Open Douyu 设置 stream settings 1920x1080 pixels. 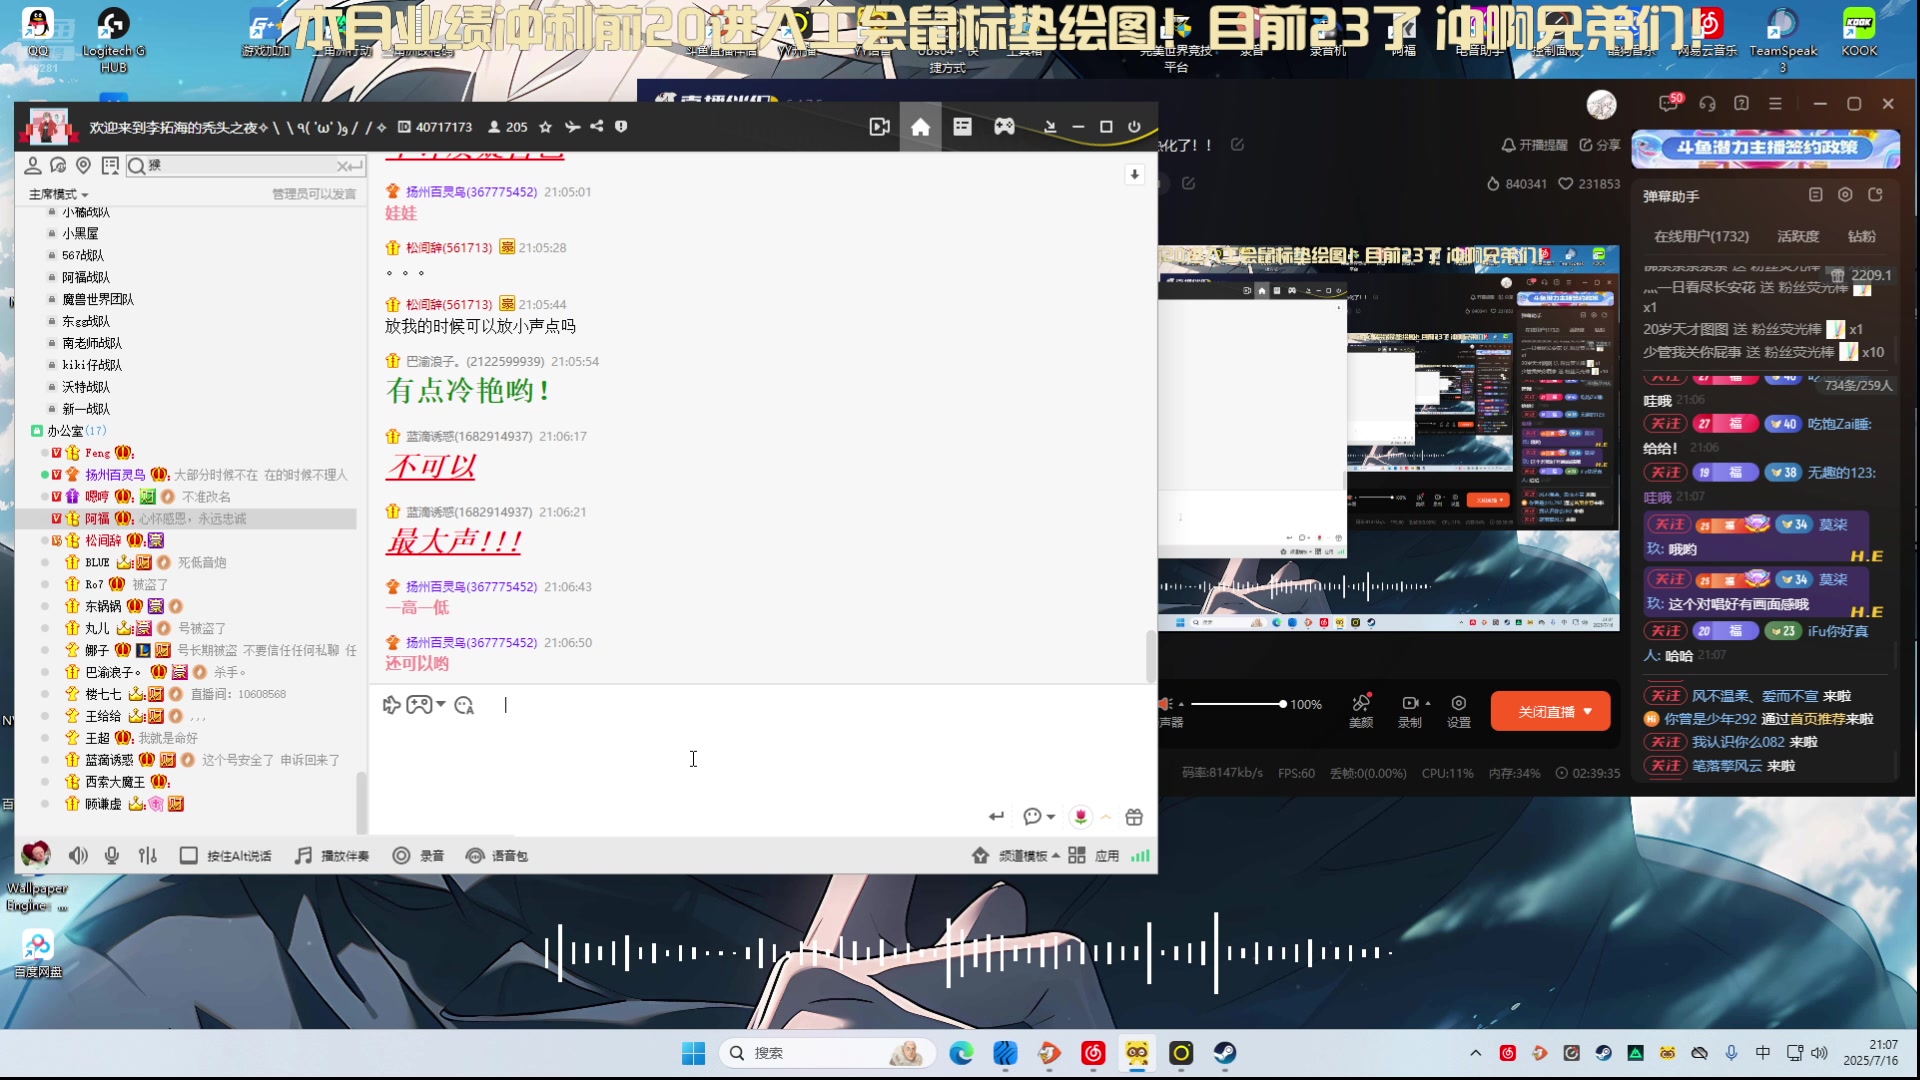[1458, 711]
